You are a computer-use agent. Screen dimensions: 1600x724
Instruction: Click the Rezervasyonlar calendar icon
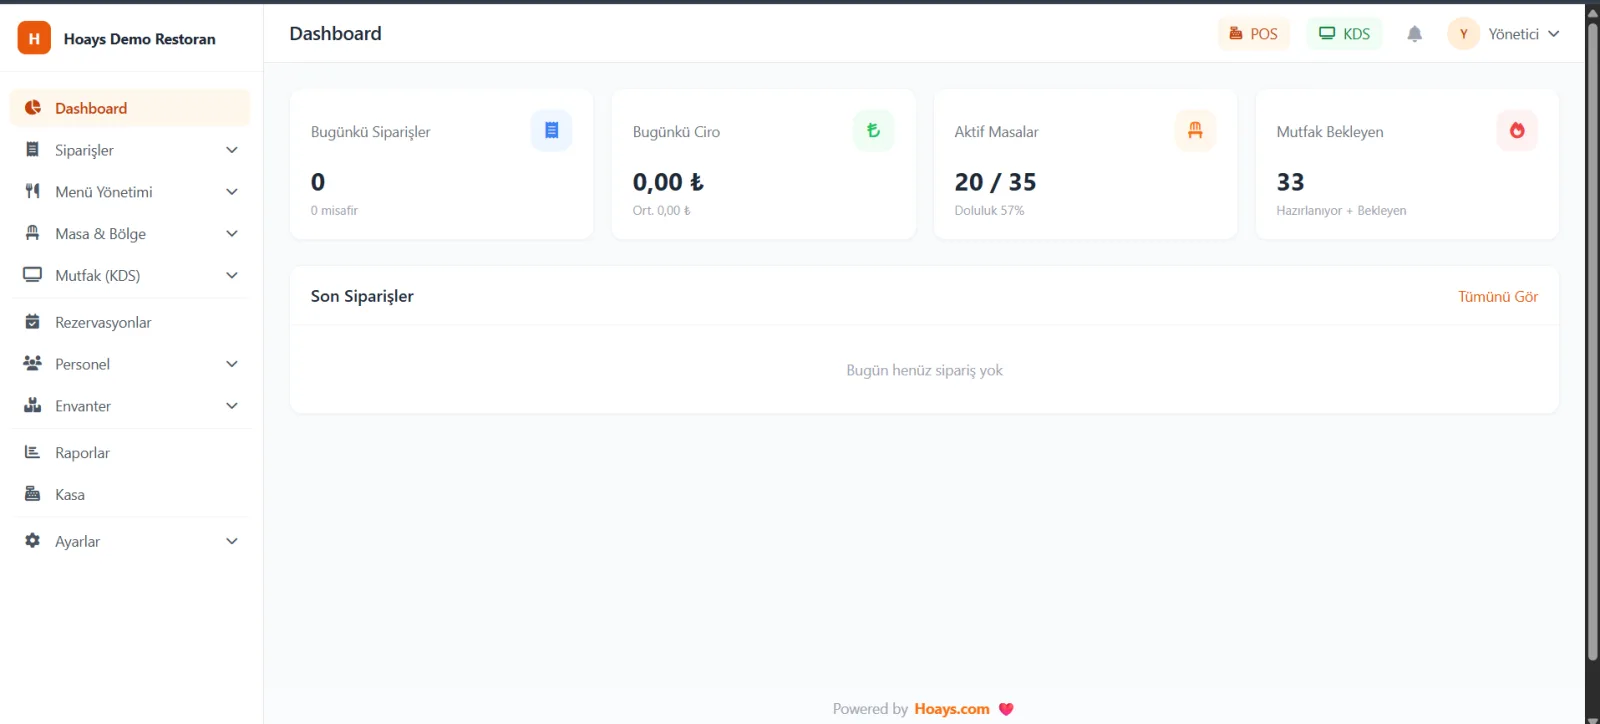coord(32,322)
